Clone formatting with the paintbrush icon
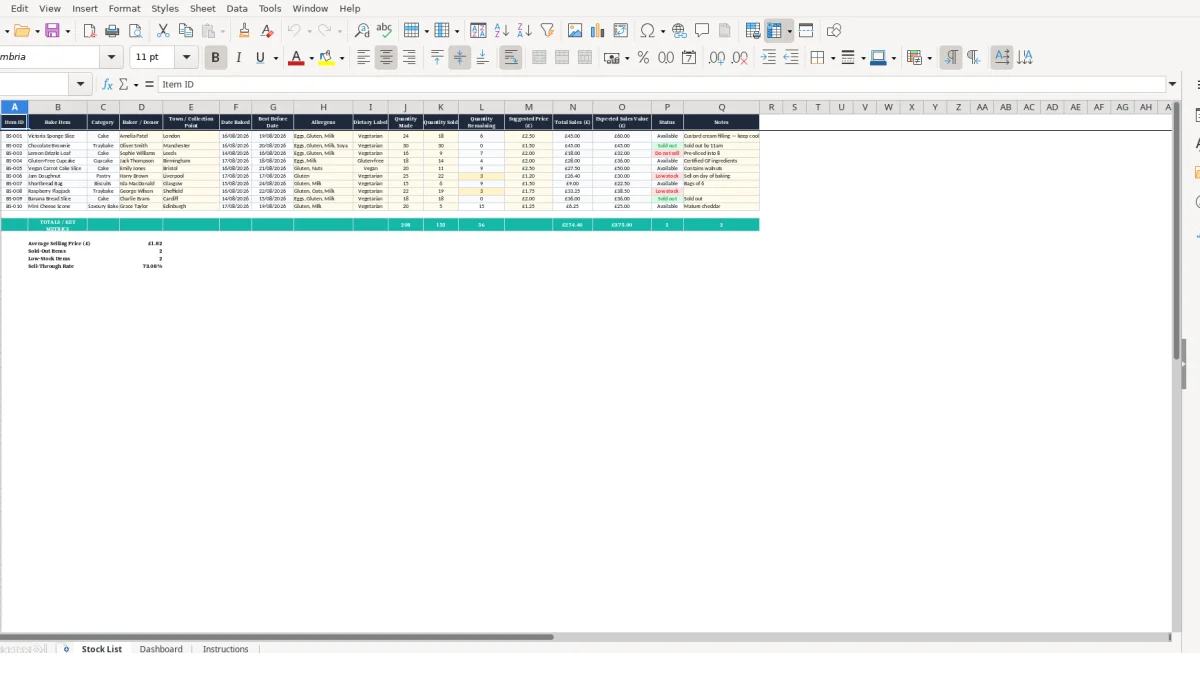This screenshot has width=1200, height=675. coord(244,31)
